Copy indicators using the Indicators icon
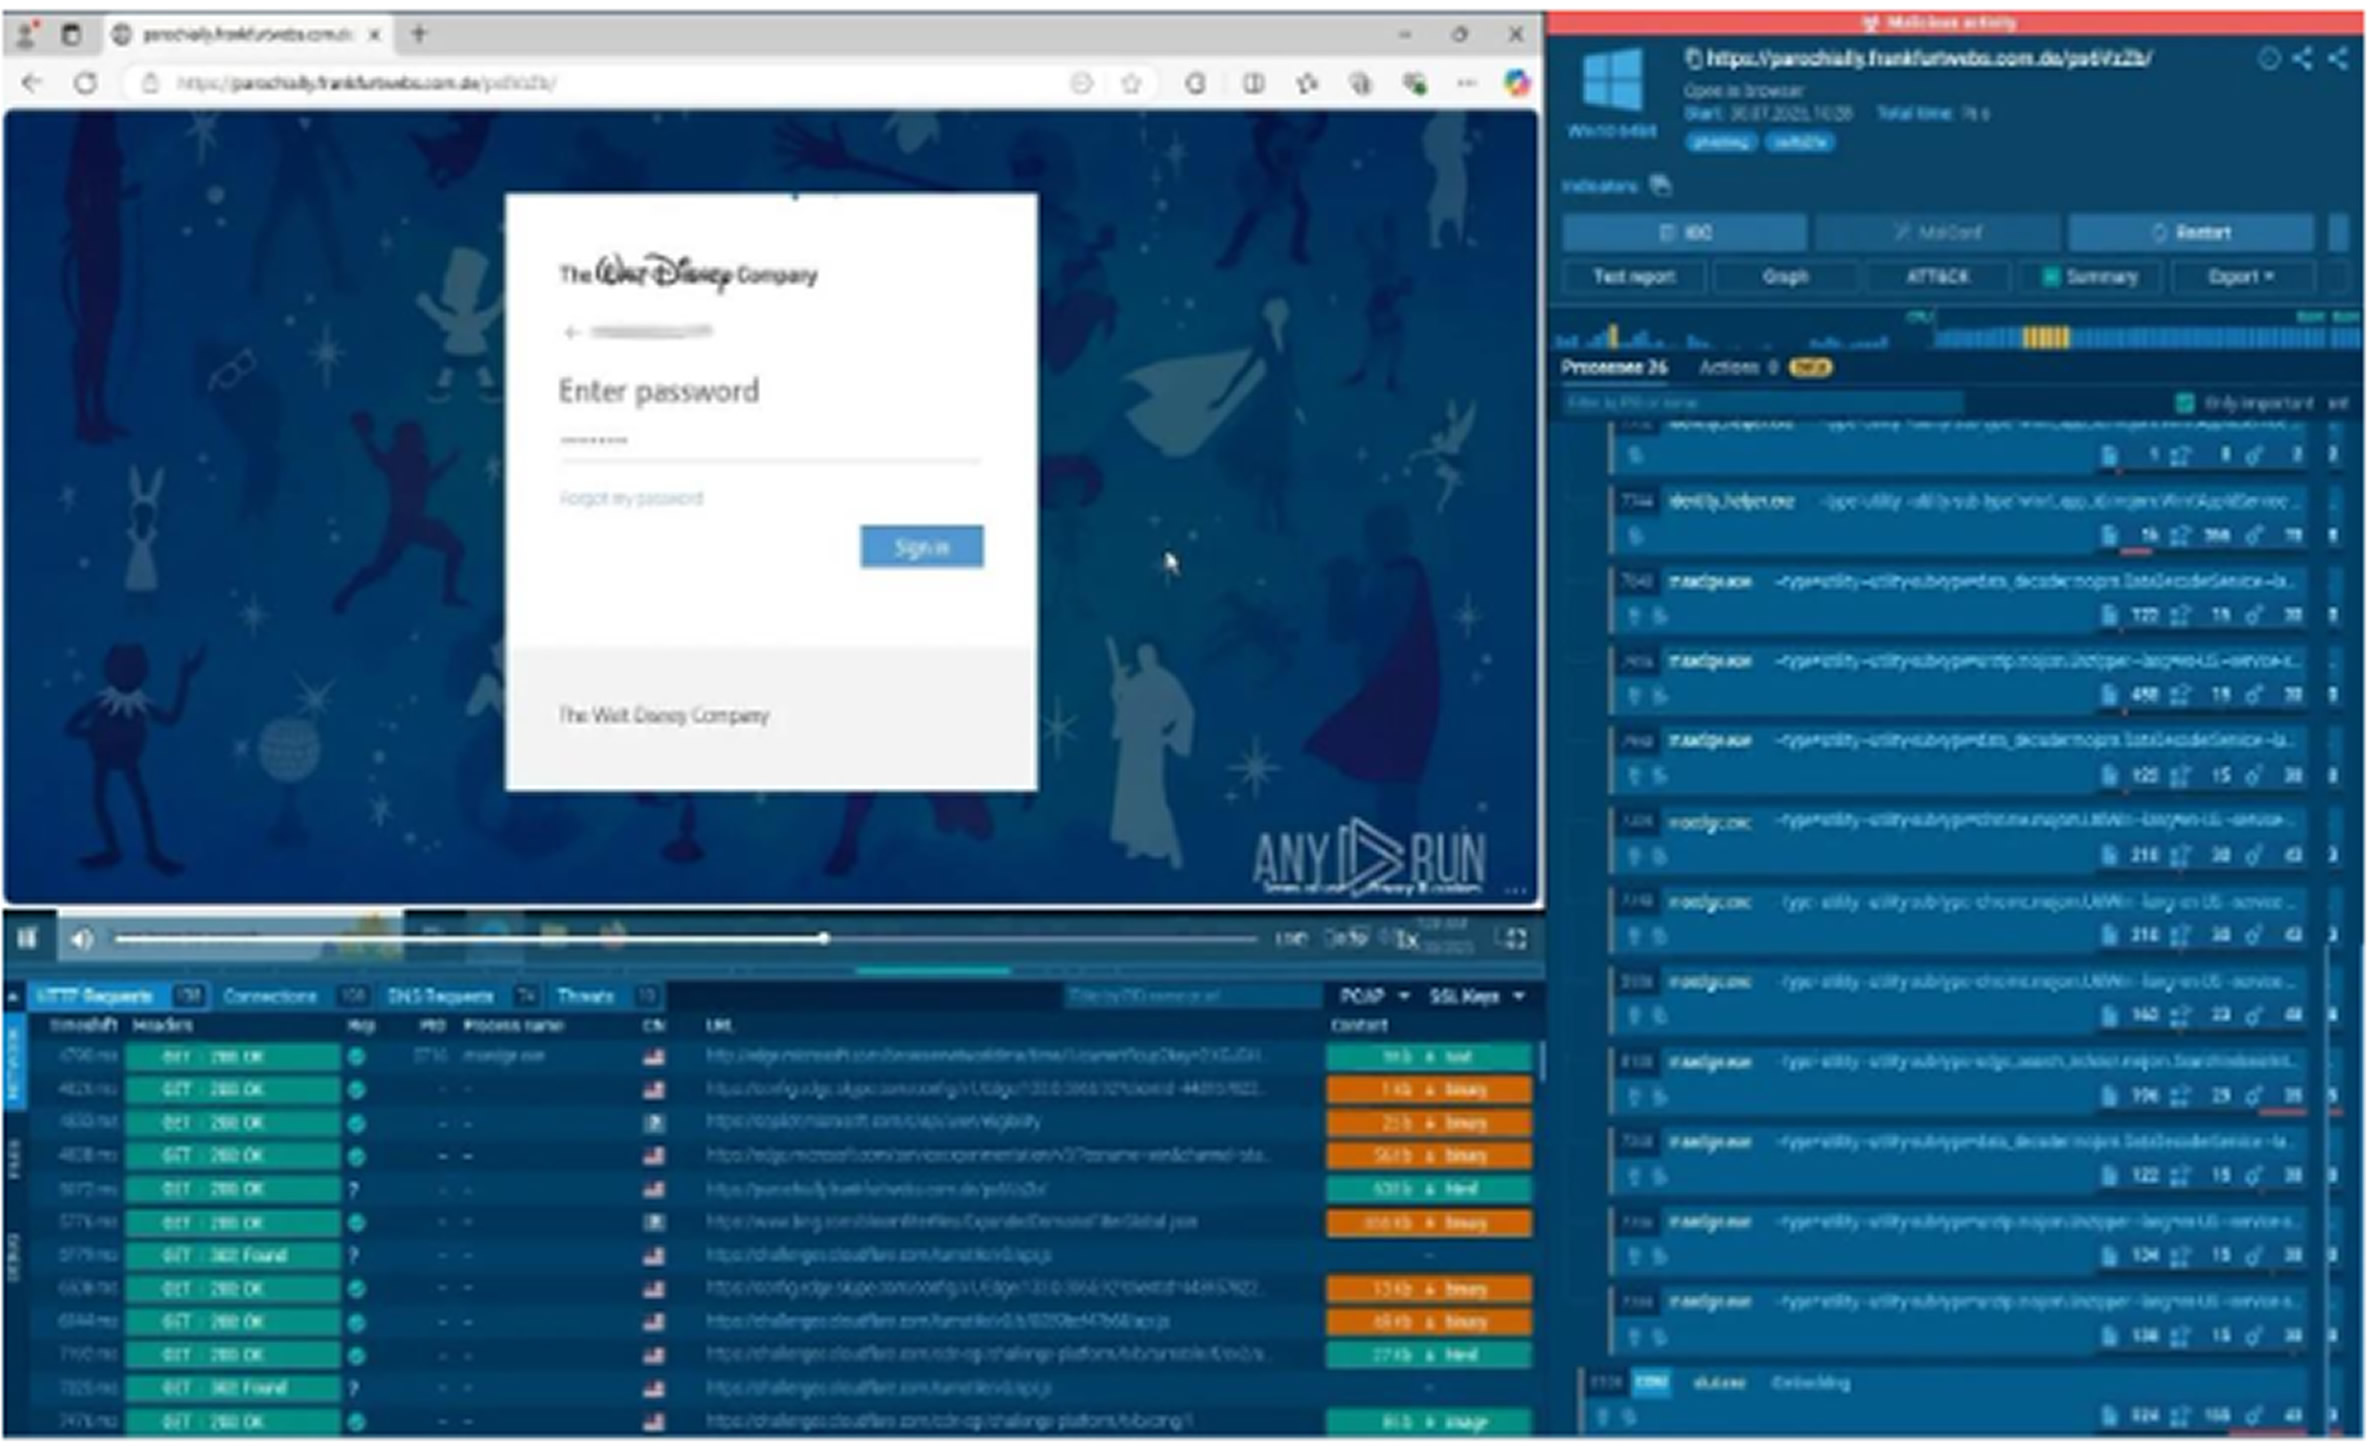The height and width of the screenshot is (1446, 2371). pos(1660,185)
